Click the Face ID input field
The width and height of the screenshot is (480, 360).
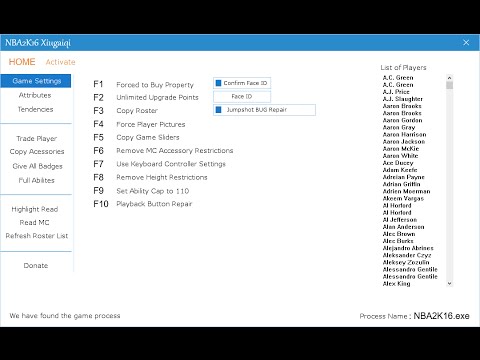point(242,96)
